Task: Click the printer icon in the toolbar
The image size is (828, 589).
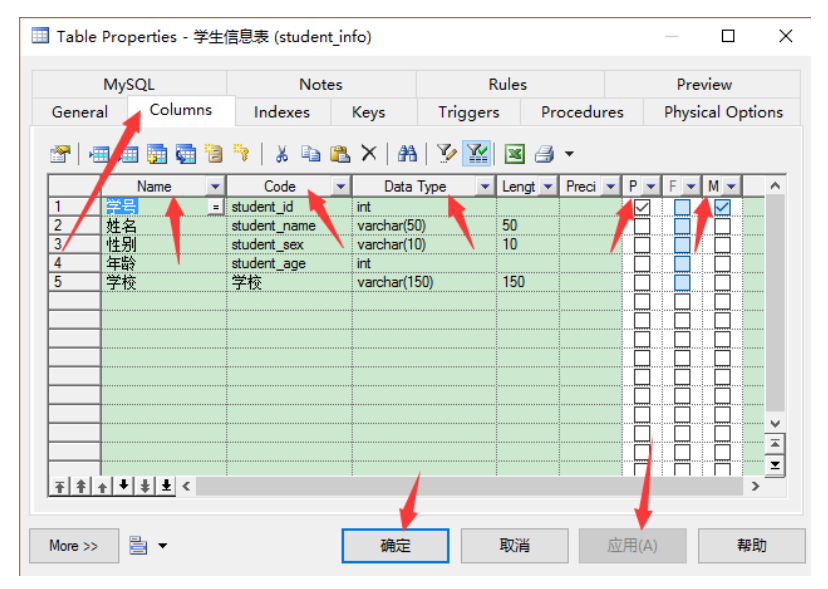Action: (544, 154)
